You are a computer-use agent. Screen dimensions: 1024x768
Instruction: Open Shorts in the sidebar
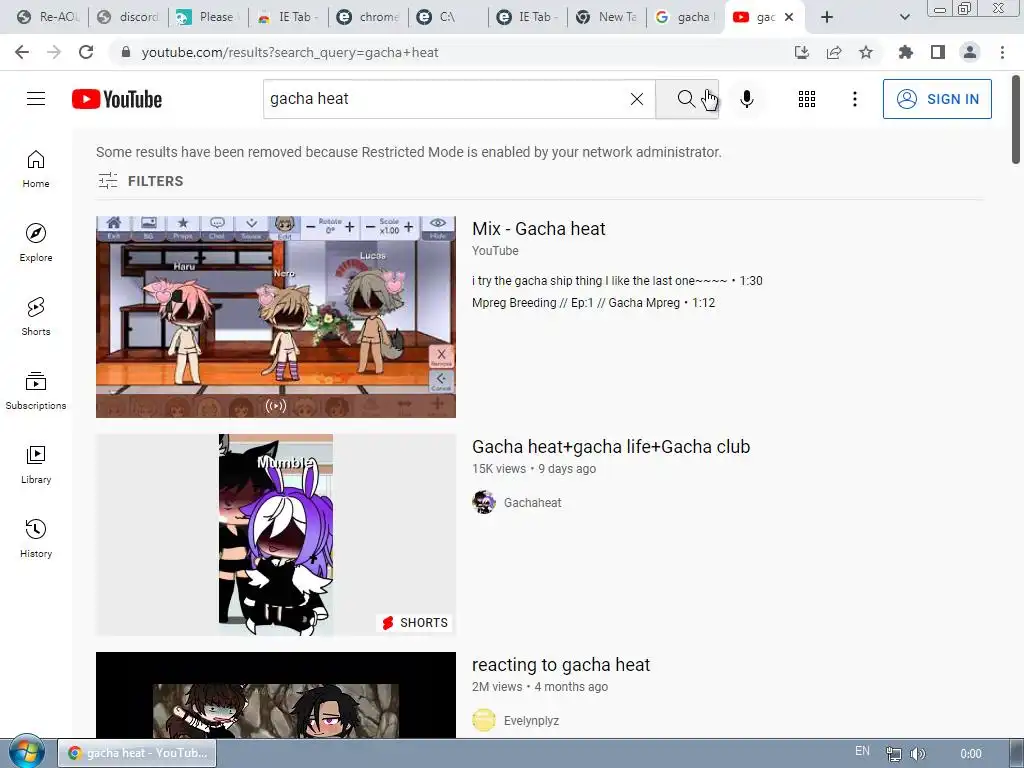pos(36,316)
